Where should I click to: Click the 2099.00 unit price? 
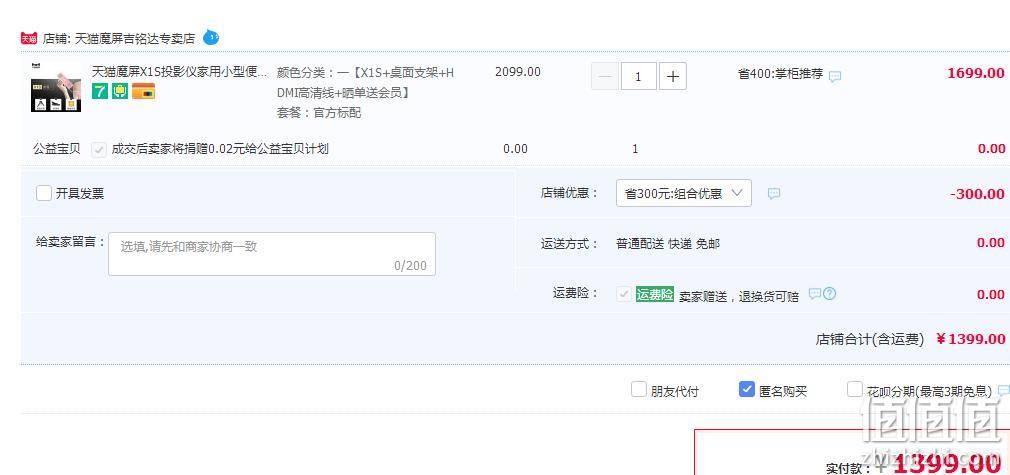tap(517, 72)
